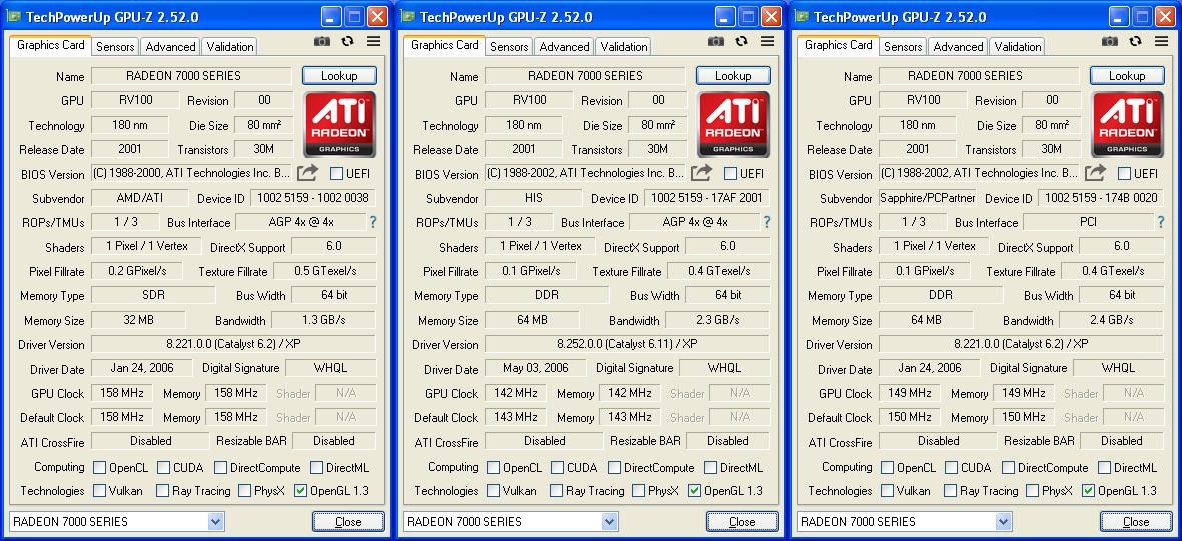Click the Device ID field reading 1002 5159 - 1002 0038
The height and width of the screenshot is (541, 1182).
(313, 198)
